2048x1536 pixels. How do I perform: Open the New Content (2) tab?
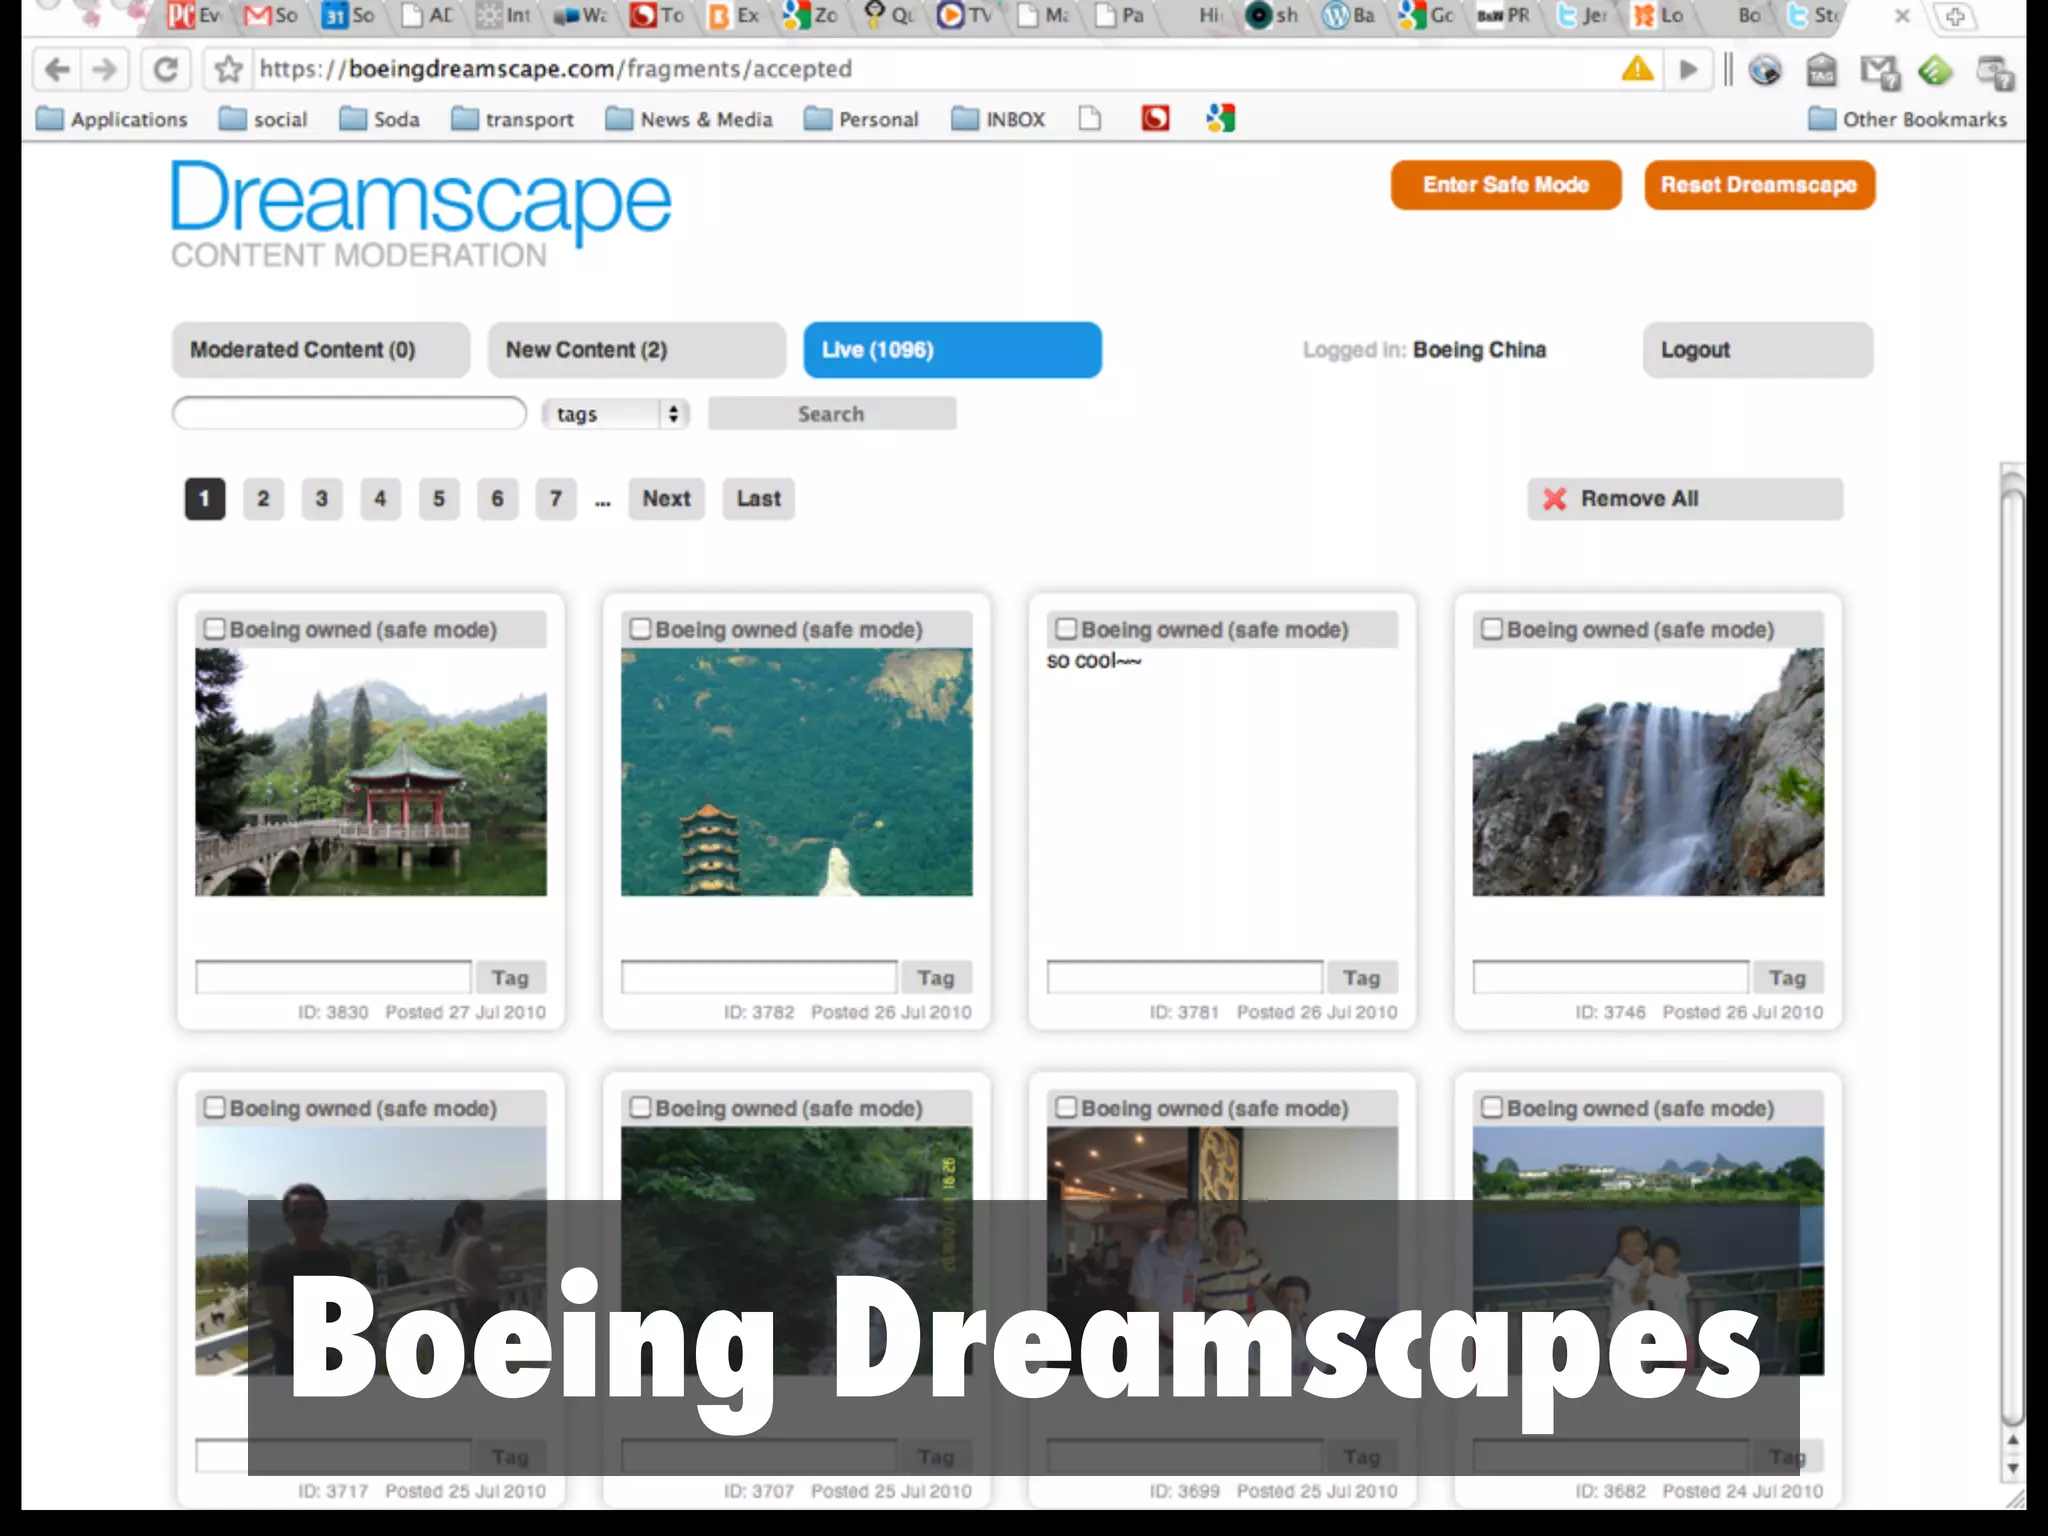637,350
